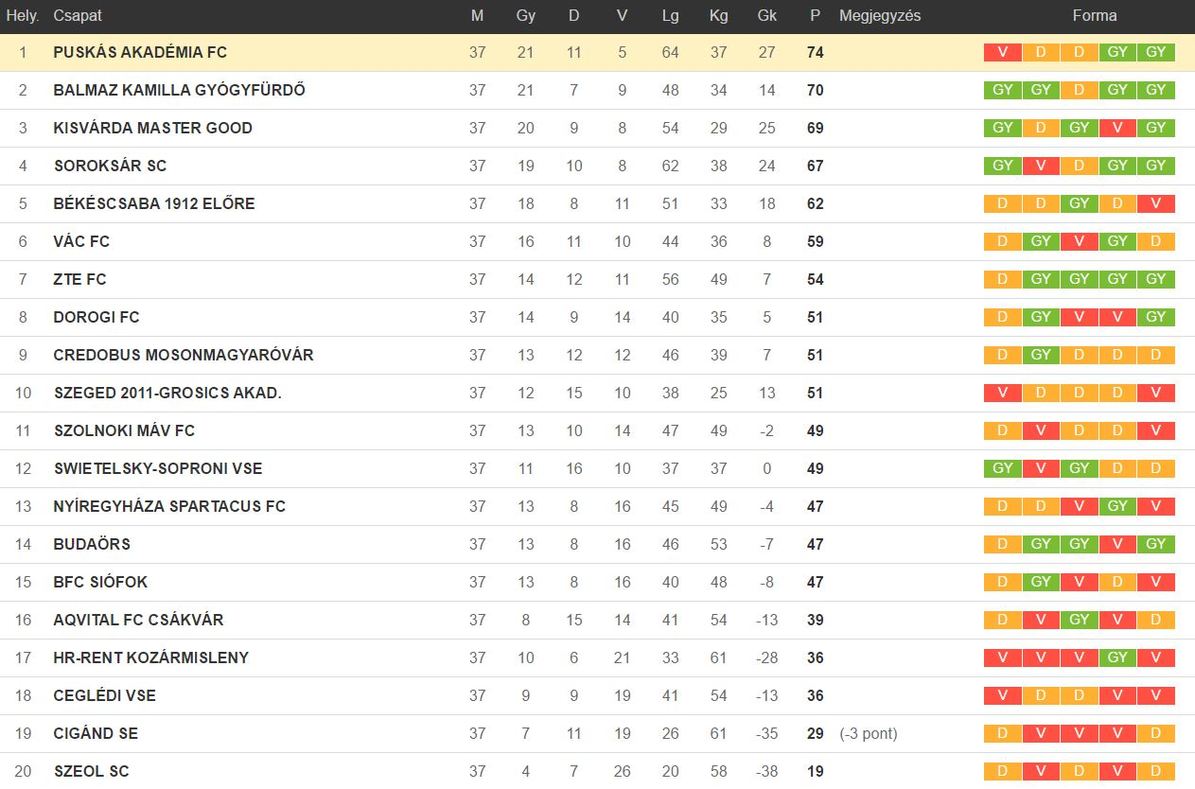1195x789 pixels.
Task: Click Nyíregyháza Spartacus's green GY form badge
Action: pos(1117,506)
